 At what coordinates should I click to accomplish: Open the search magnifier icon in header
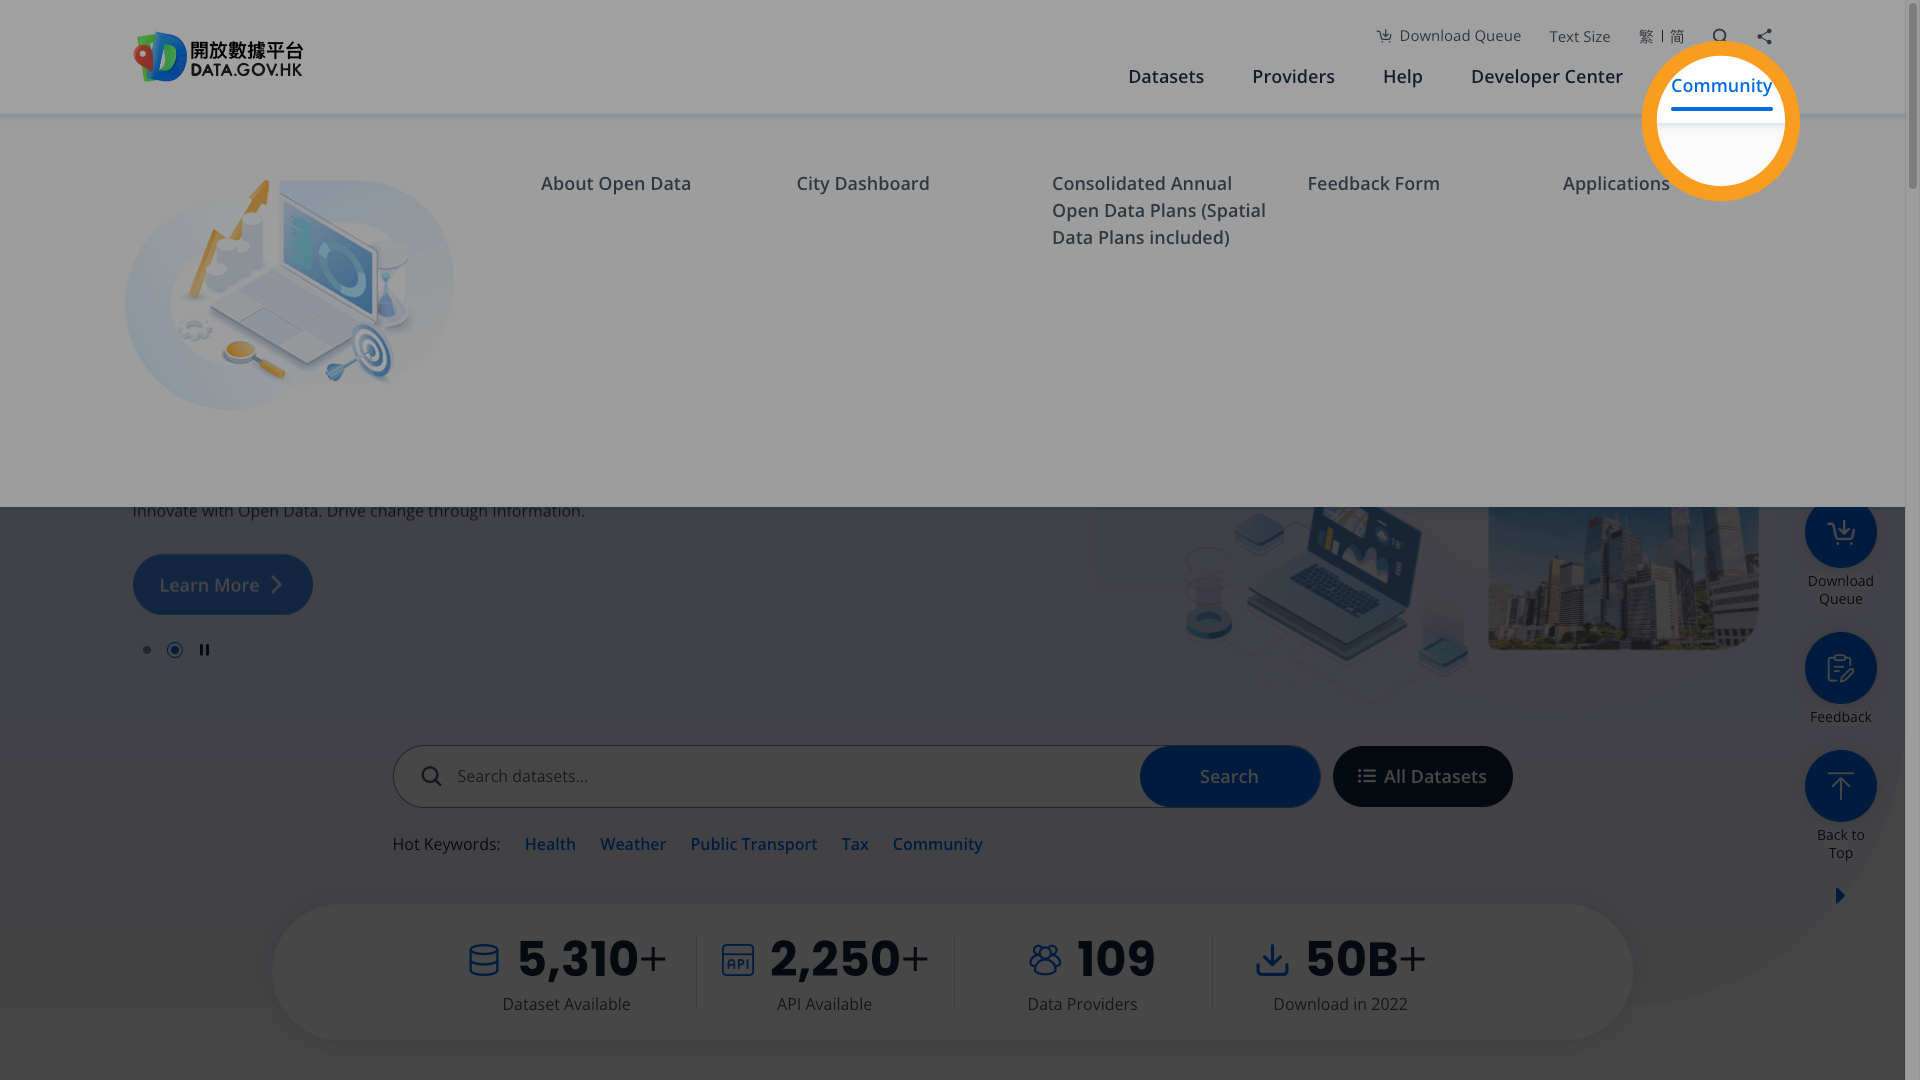[1720, 36]
